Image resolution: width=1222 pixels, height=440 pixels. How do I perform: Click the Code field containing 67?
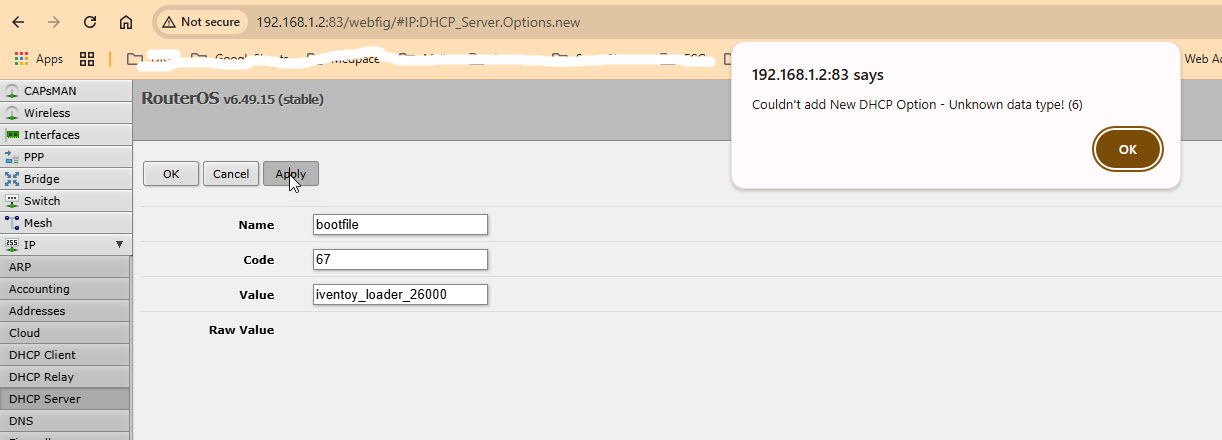pos(400,259)
